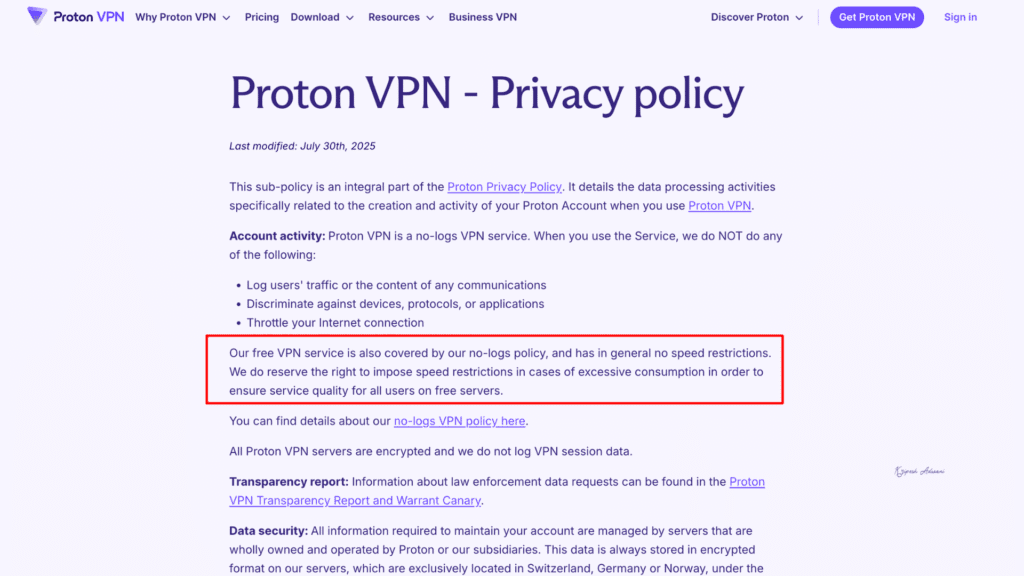Open the Download menu
This screenshot has height=576, width=1024.
click(315, 17)
